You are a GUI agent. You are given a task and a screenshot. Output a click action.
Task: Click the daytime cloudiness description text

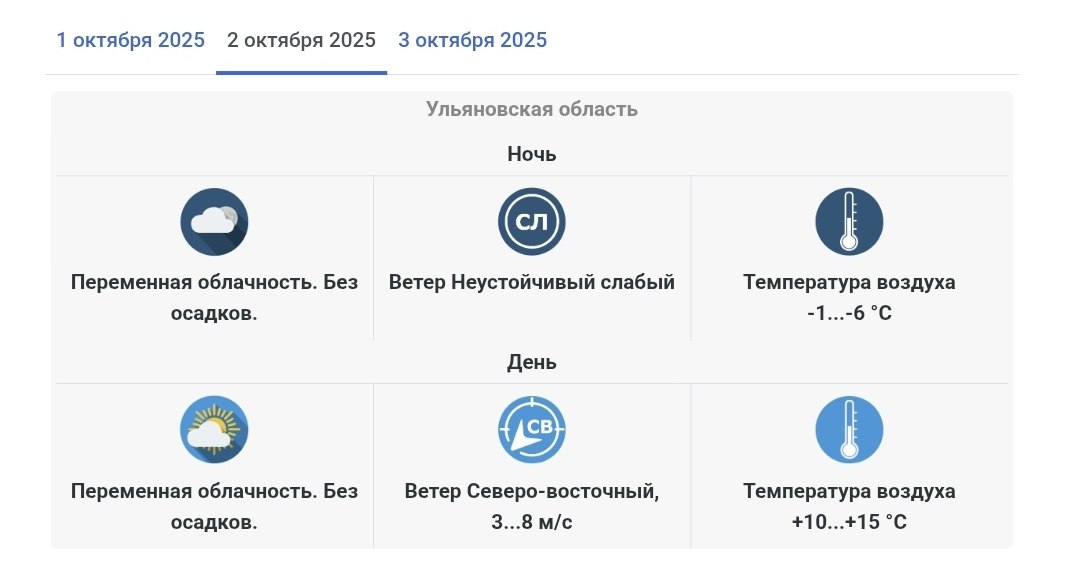click(214, 506)
